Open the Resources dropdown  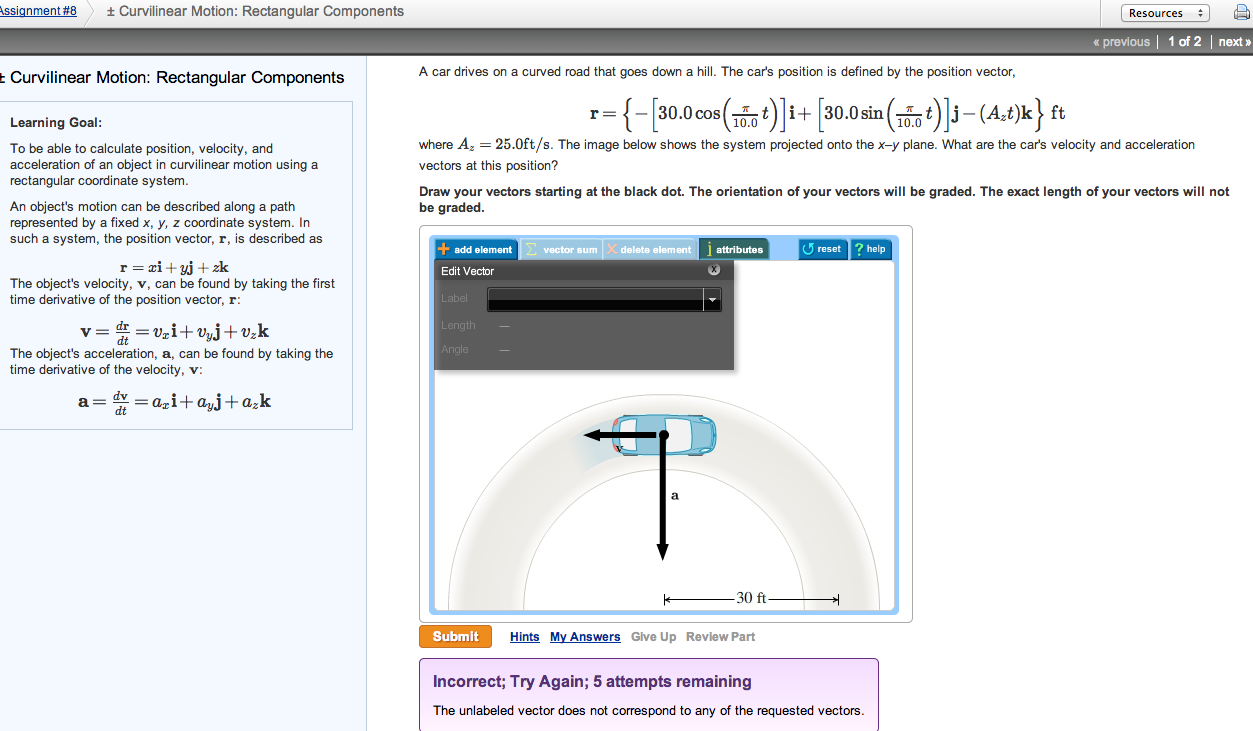(x=1165, y=12)
